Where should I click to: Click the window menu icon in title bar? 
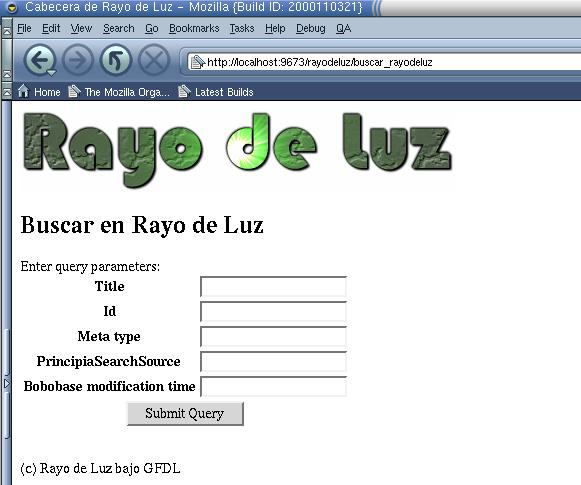[12, 7]
